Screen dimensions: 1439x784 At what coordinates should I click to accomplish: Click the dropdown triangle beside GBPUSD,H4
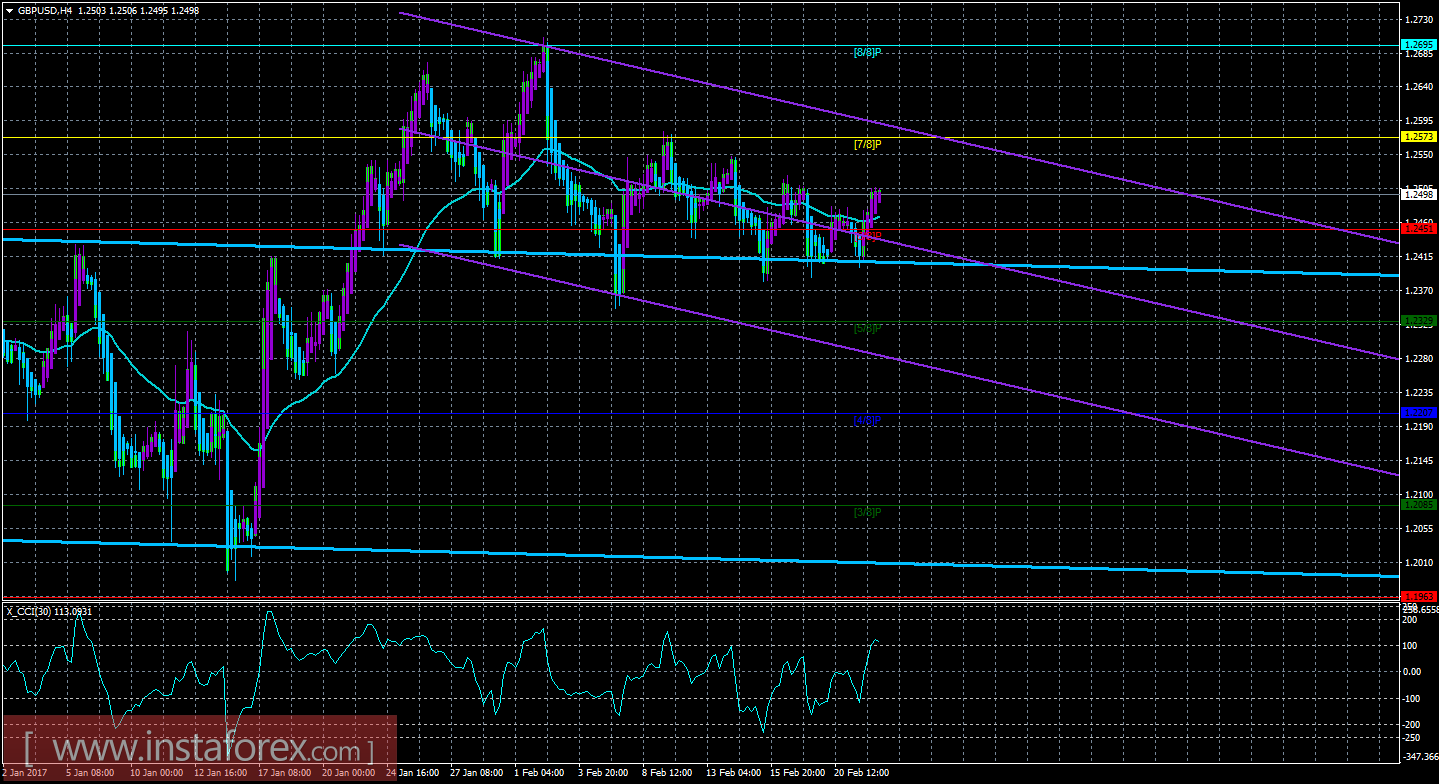(8, 9)
